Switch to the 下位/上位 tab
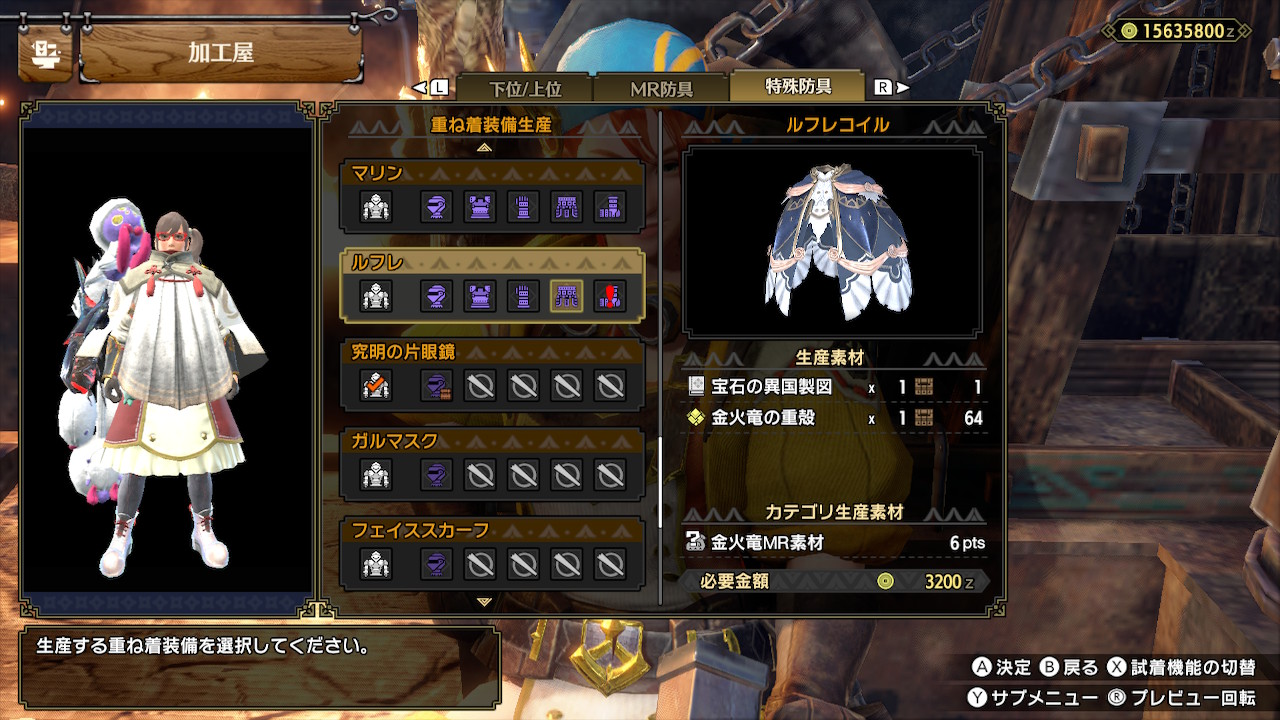The image size is (1280, 720). pyautogui.click(x=525, y=88)
